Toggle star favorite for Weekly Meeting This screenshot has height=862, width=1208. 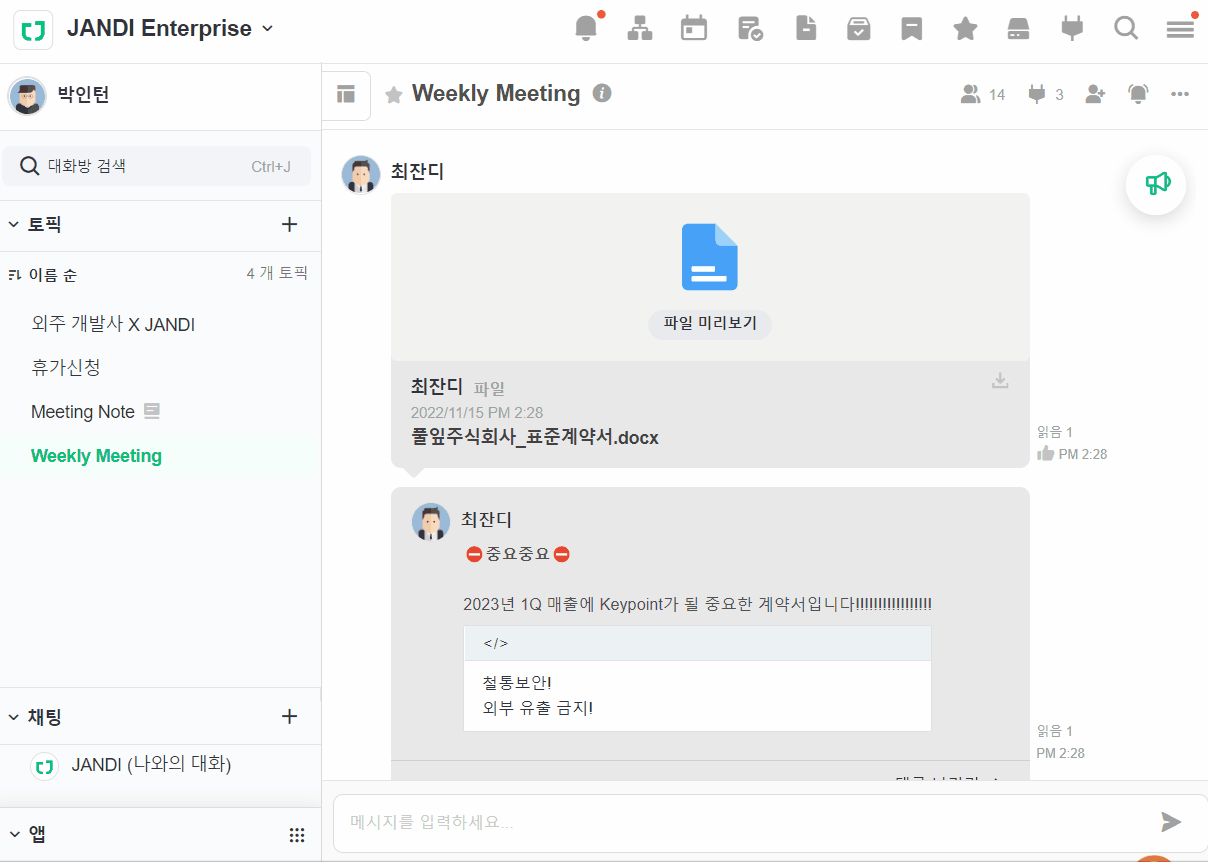click(x=394, y=94)
